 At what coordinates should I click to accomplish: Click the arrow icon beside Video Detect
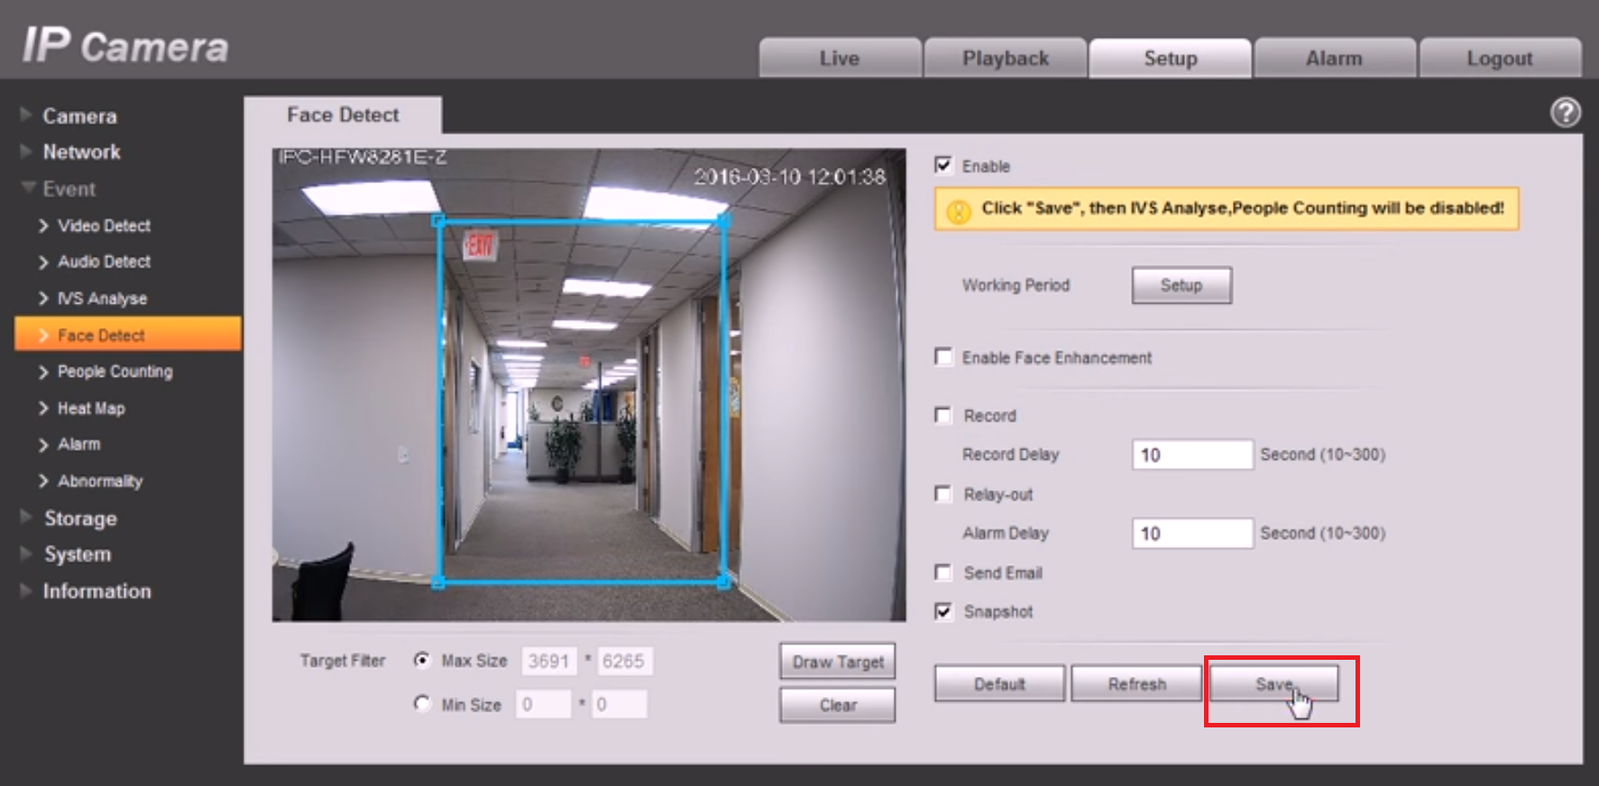coord(43,226)
